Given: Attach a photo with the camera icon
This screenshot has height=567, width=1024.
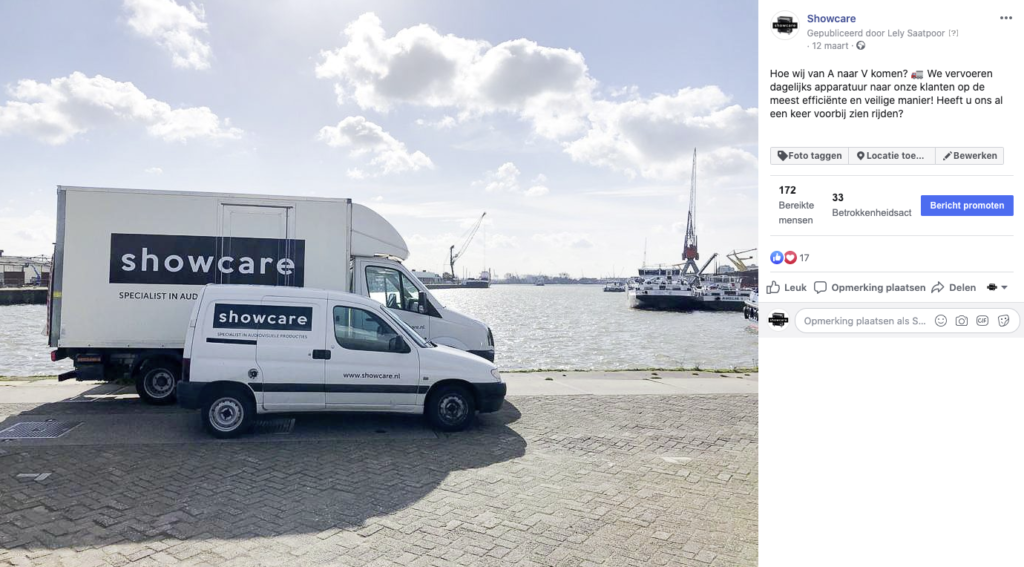Looking at the screenshot, I should coord(961,321).
